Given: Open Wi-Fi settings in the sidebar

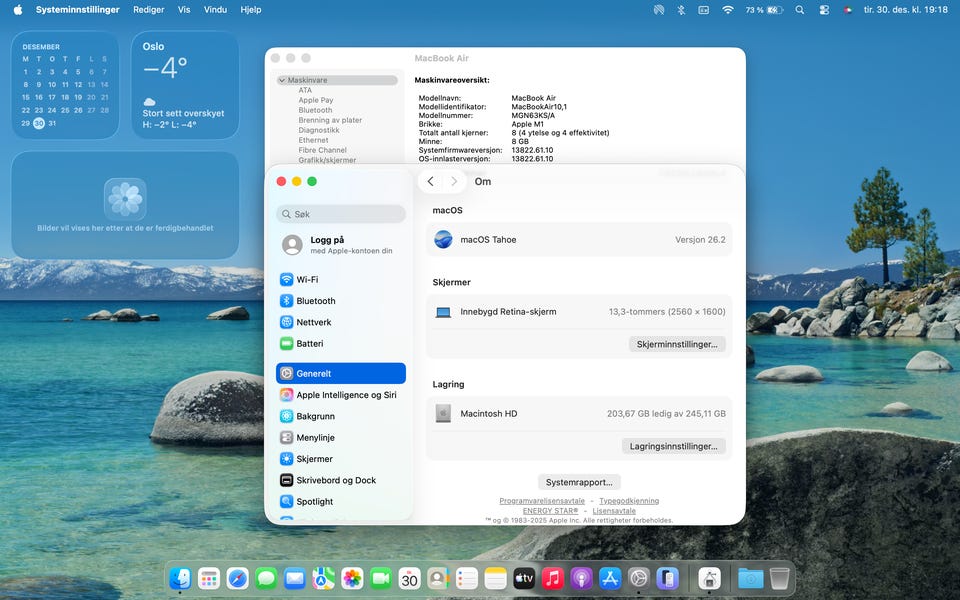Looking at the screenshot, I should click(x=307, y=280).
